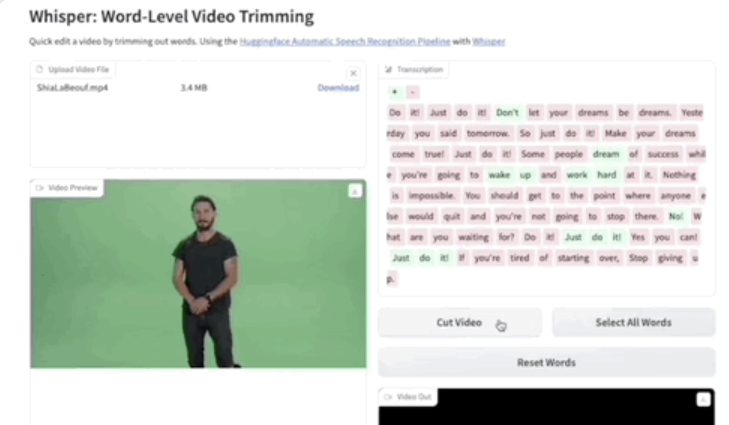Click the Video Out corner icon
This screenshot has width=729, height=425.
pos(703,399)
